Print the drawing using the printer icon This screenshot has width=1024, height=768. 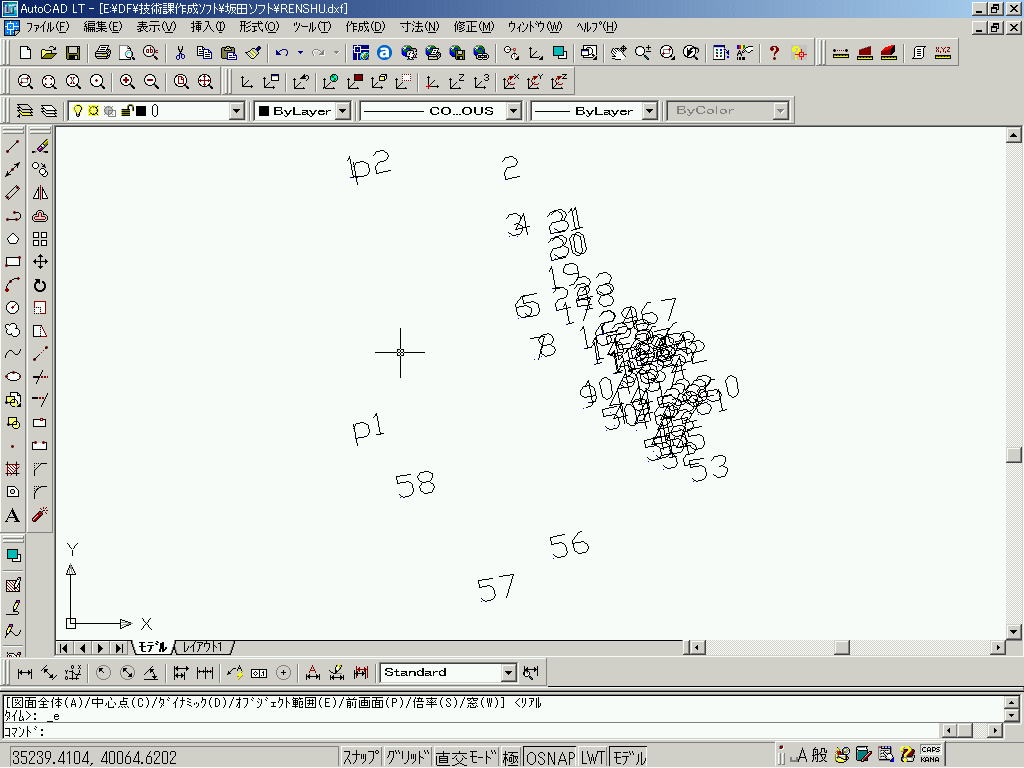[x=103, y=53]
